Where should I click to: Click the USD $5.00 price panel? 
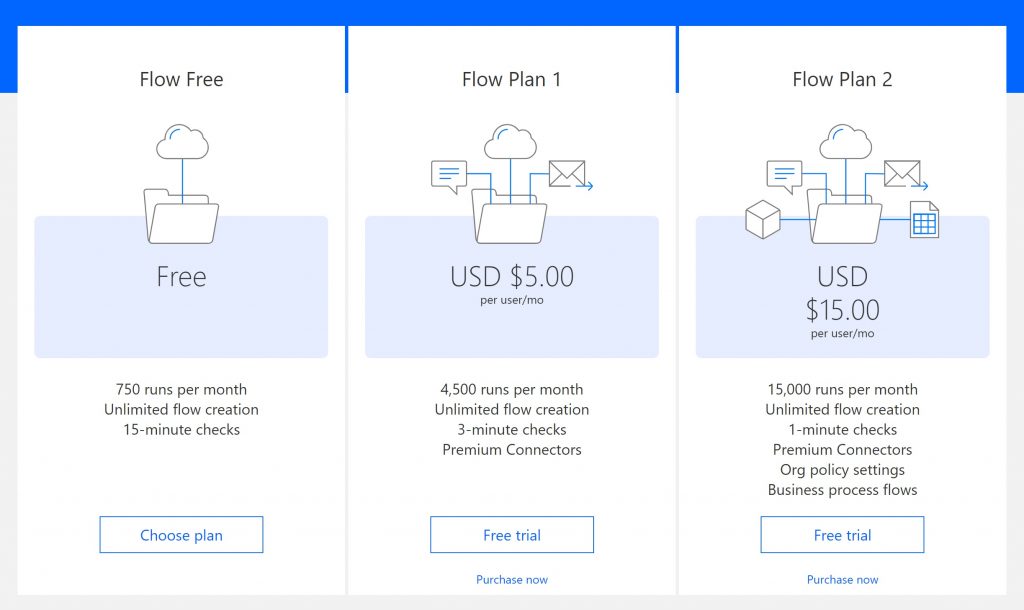pos(511,287)
